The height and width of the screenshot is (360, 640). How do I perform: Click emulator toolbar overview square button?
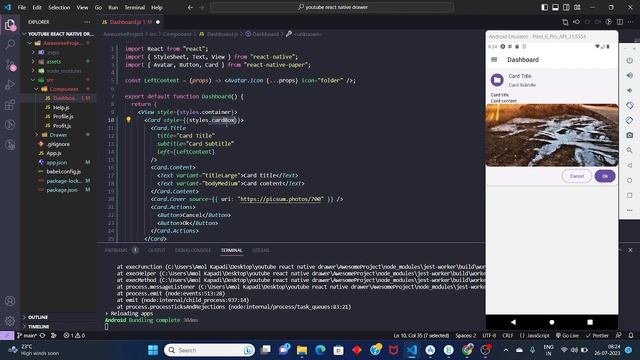click(x=629, y=195)
